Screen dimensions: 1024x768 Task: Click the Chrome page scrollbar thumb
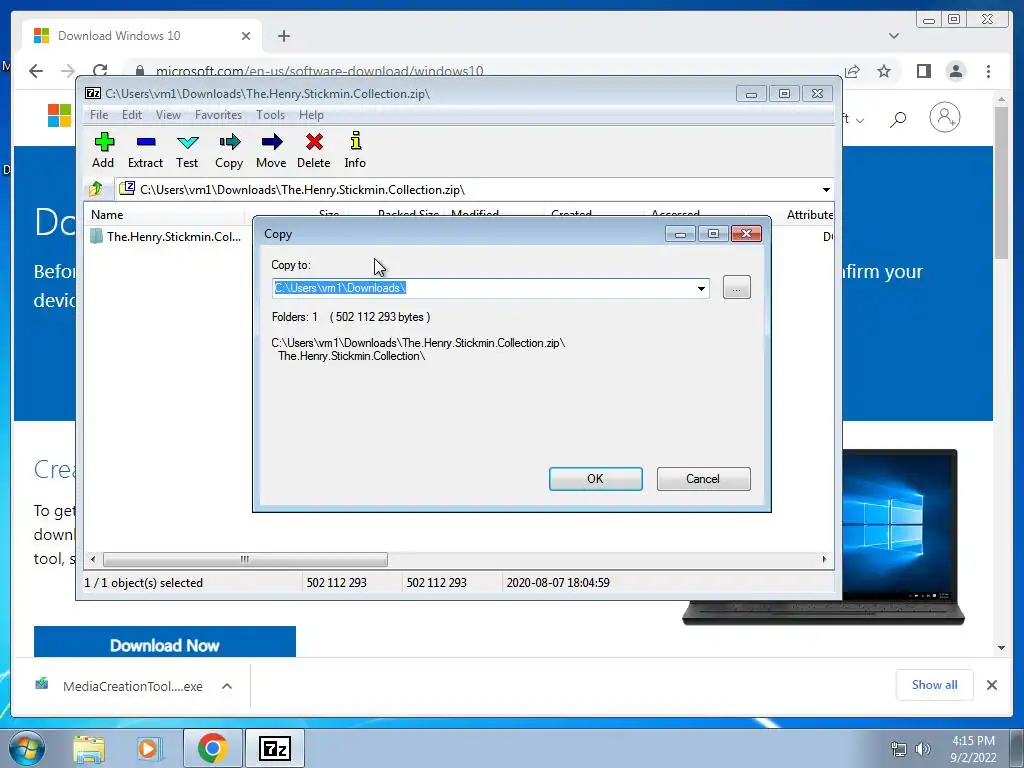click(x=1002, y=183)
